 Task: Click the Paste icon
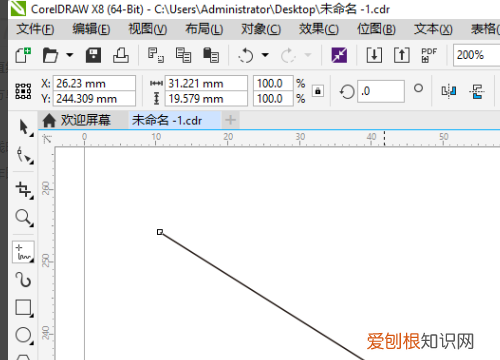coord(211,55)
